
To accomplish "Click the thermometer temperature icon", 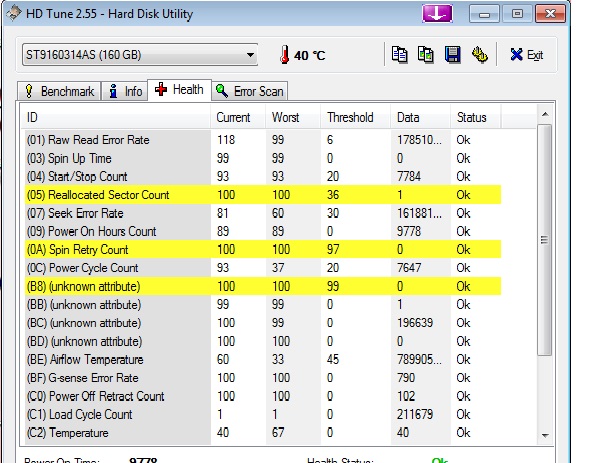I will 282,55.
